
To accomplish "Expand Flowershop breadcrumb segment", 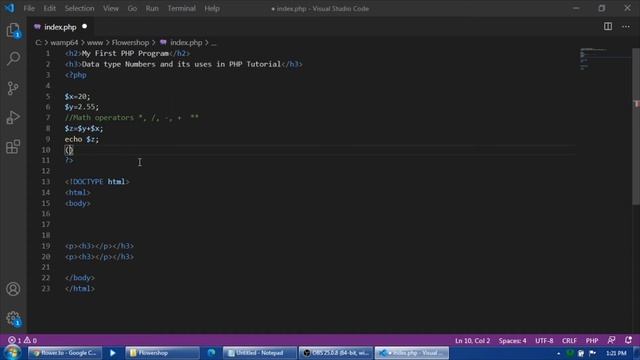I will point(130,42).
